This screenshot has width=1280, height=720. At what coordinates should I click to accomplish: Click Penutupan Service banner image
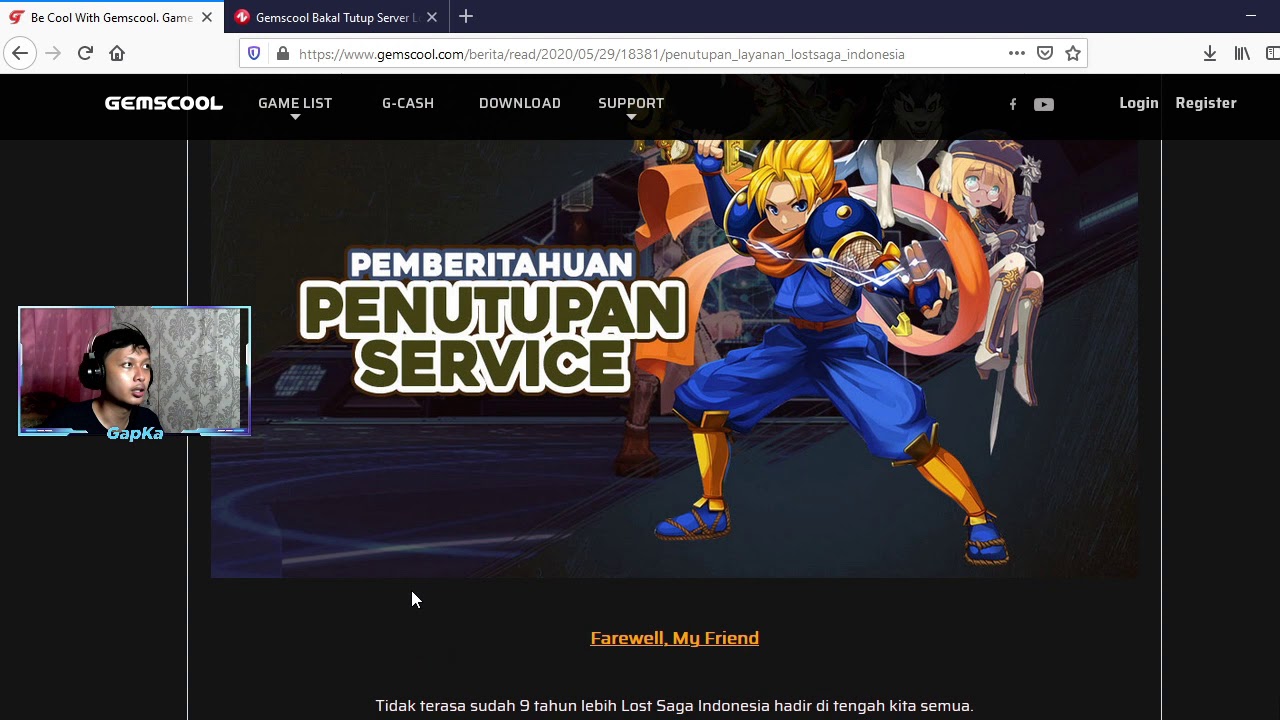tap(674, 359)
